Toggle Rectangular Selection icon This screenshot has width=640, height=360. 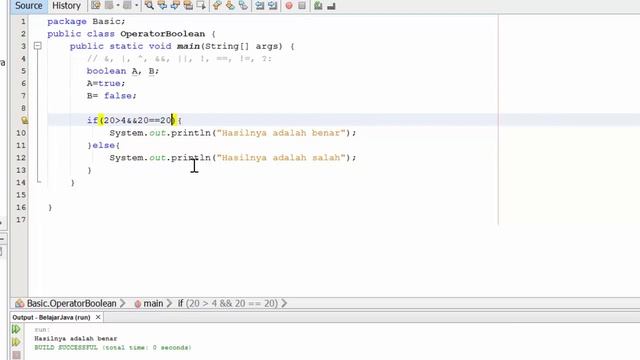click(x=201, y=5)
